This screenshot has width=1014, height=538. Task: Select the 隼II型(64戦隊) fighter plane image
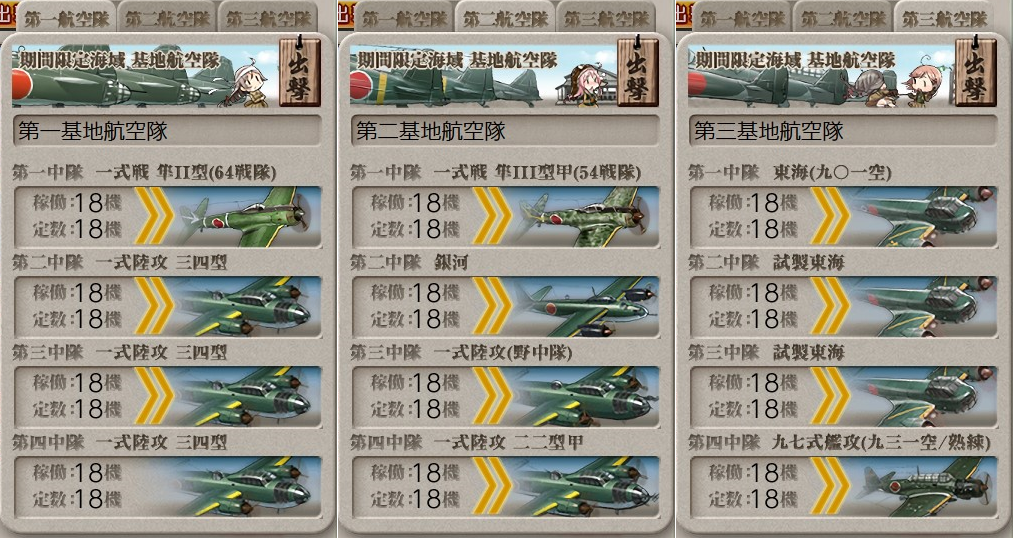tap(249, 217)
